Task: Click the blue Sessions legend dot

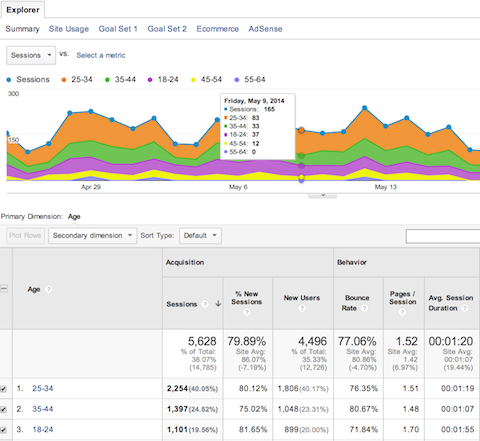Action: tap(9, 80)
